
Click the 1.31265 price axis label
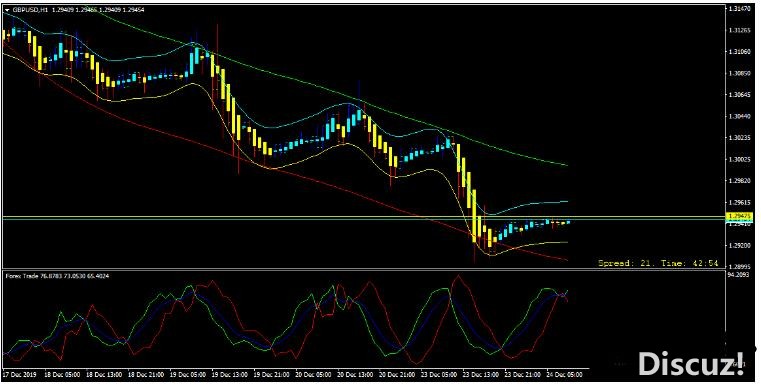739,30
